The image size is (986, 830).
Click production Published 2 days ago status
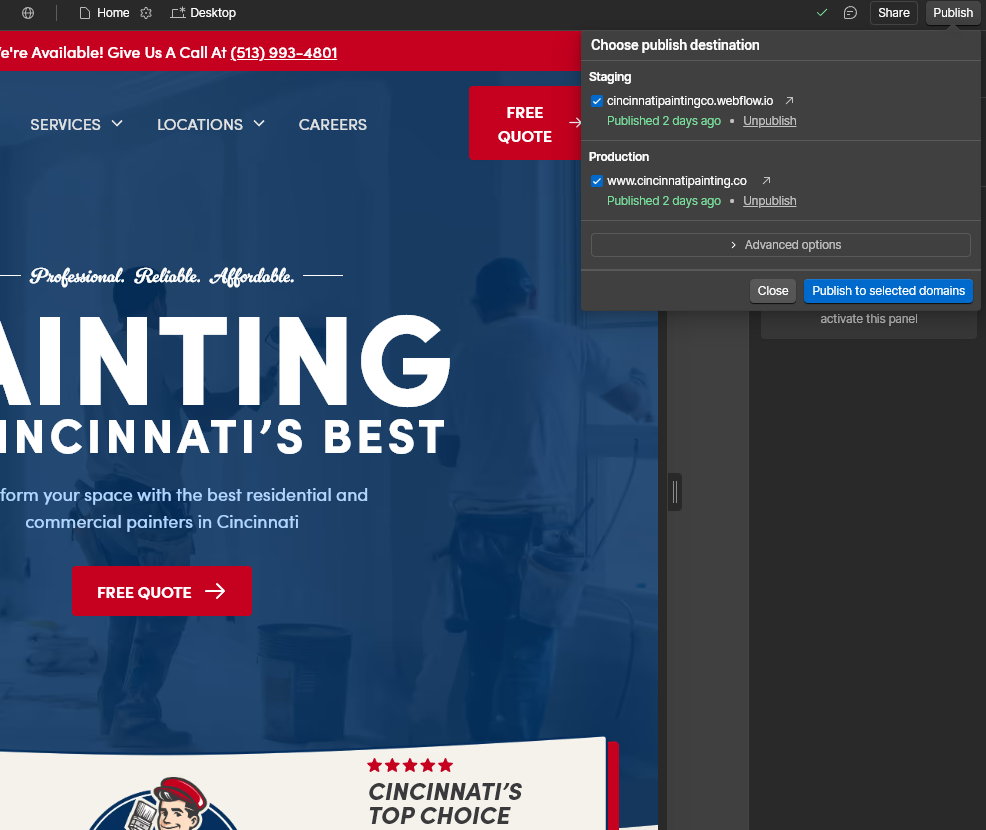pos(663,201)
